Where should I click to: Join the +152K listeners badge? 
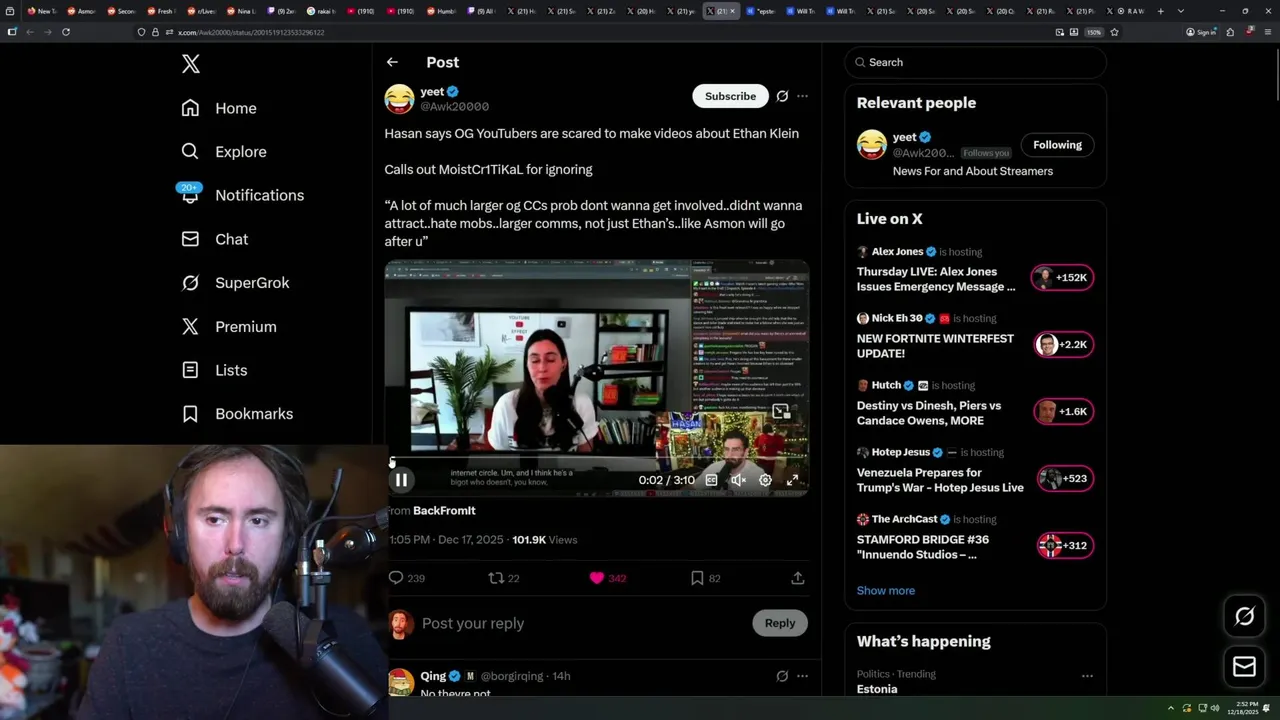point(1063,278)
